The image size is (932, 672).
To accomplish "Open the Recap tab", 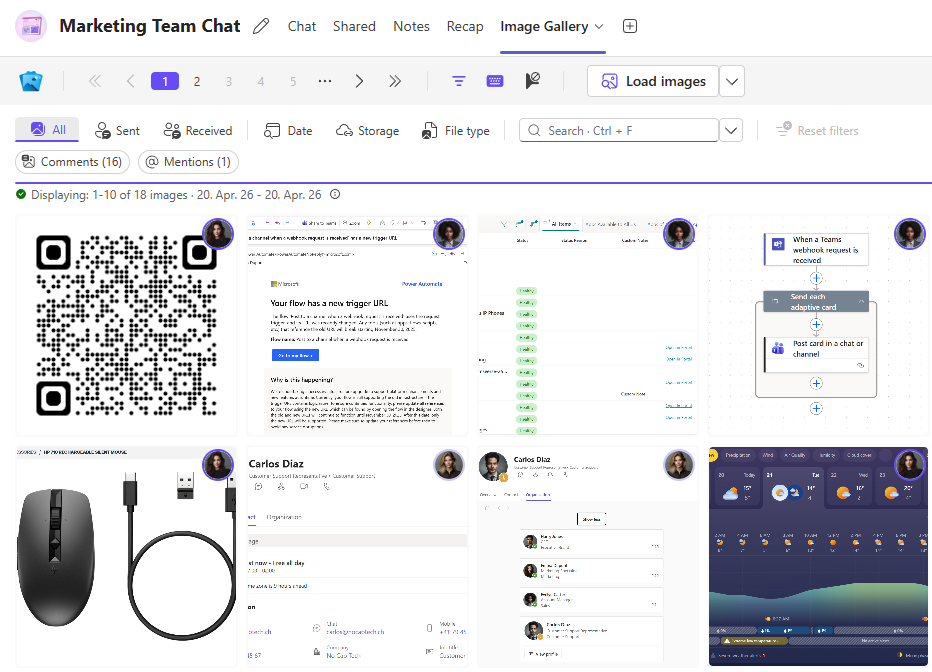I will coord(465,26).
